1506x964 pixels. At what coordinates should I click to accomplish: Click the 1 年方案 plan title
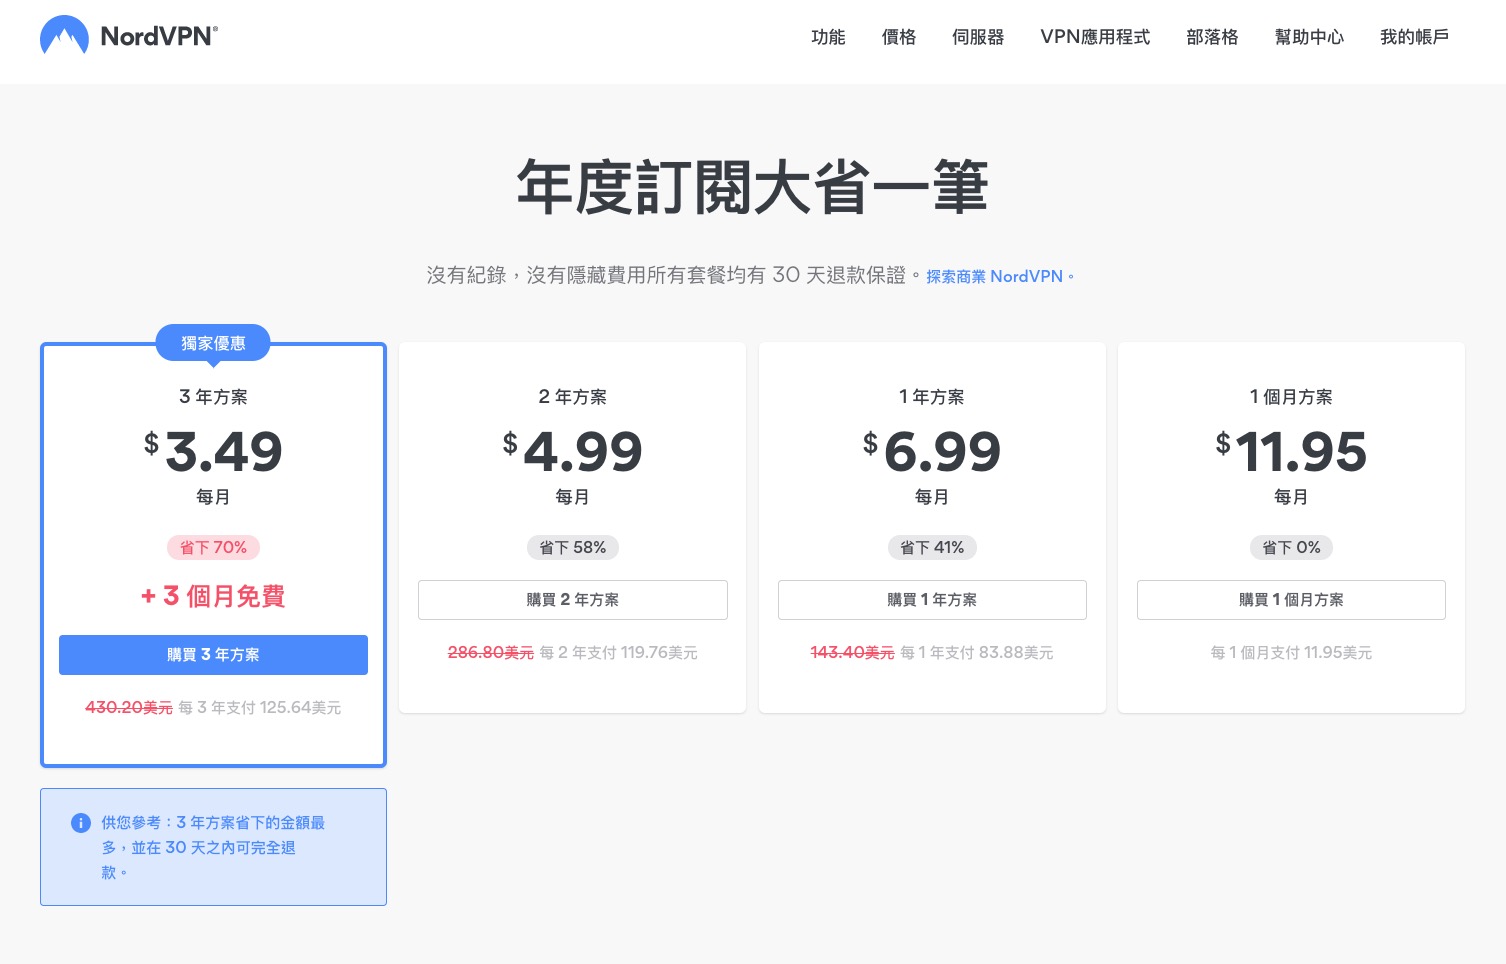(x=932, y=397)
